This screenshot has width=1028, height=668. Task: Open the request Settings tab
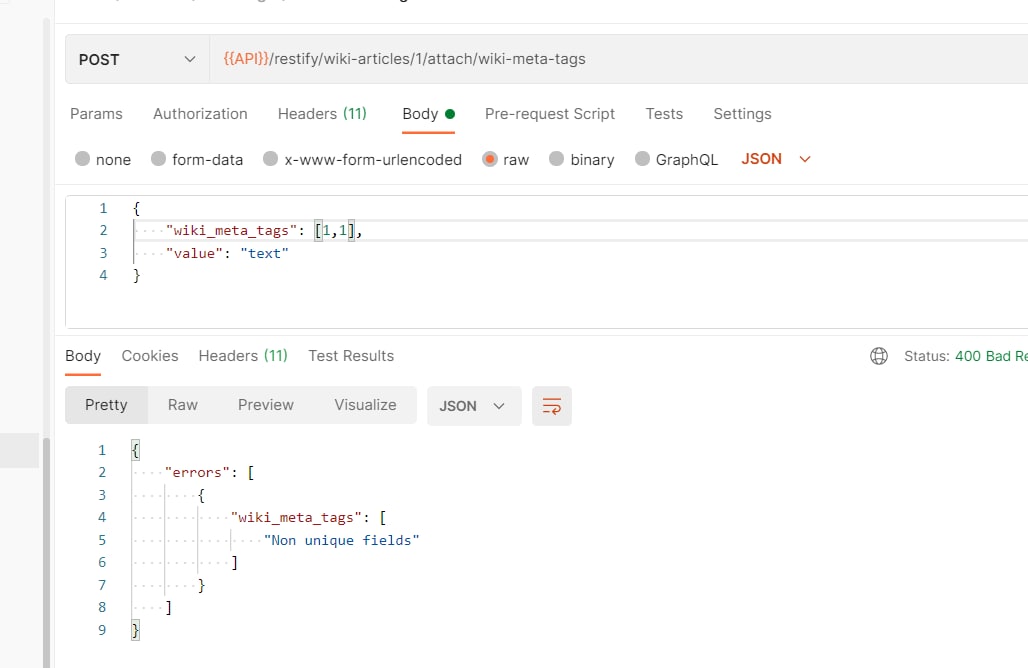tap(742, 114)
